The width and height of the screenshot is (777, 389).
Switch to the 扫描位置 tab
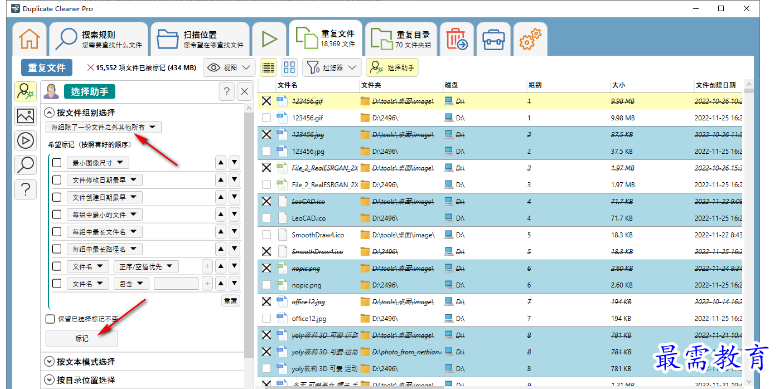pos(200,39)
